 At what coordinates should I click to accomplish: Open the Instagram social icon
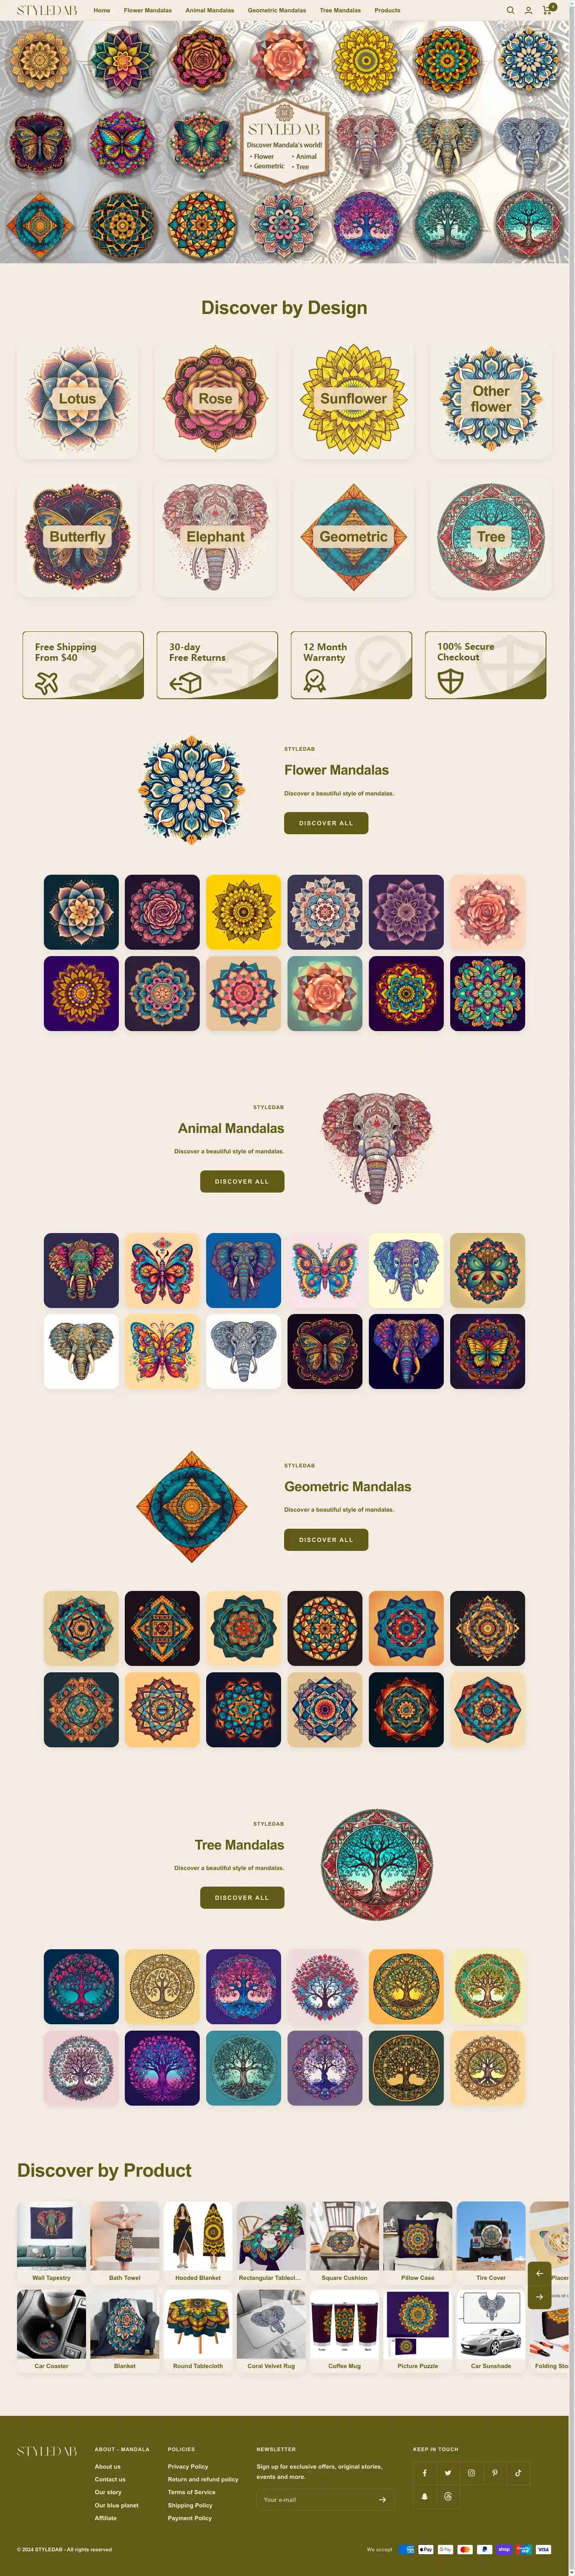tap(471, 2472)
